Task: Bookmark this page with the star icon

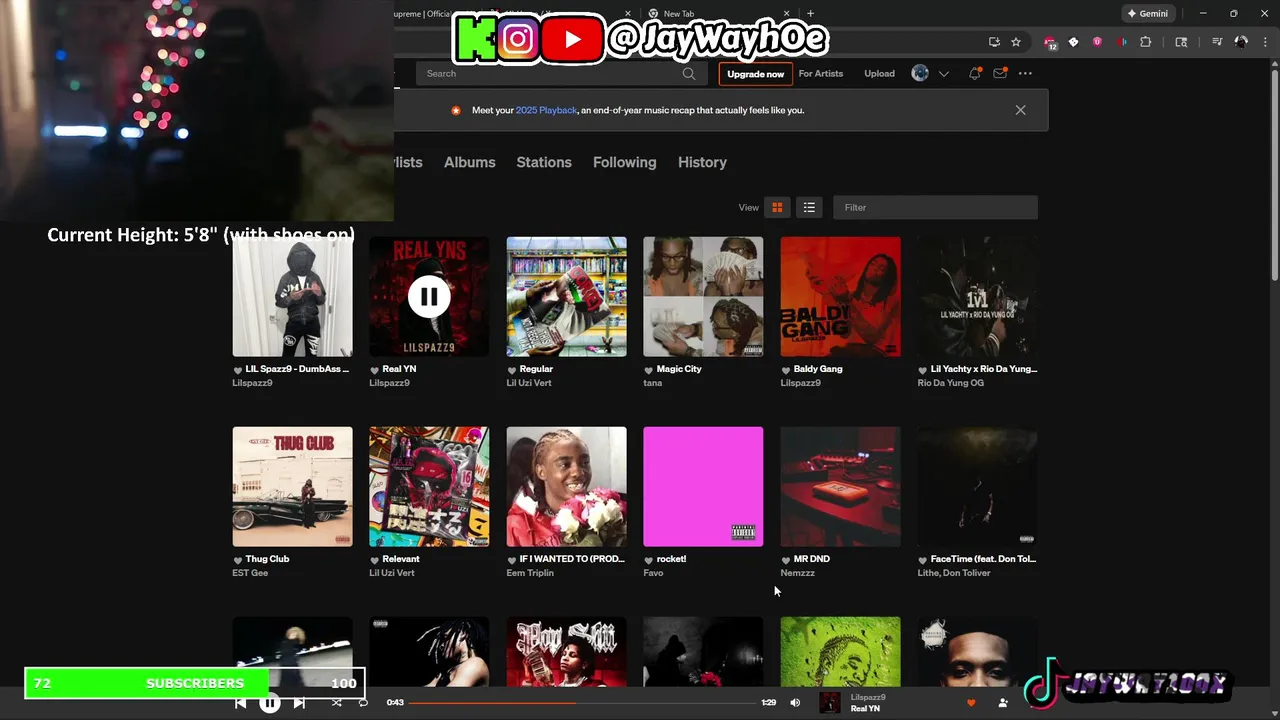Action: tap(1016, 42)
